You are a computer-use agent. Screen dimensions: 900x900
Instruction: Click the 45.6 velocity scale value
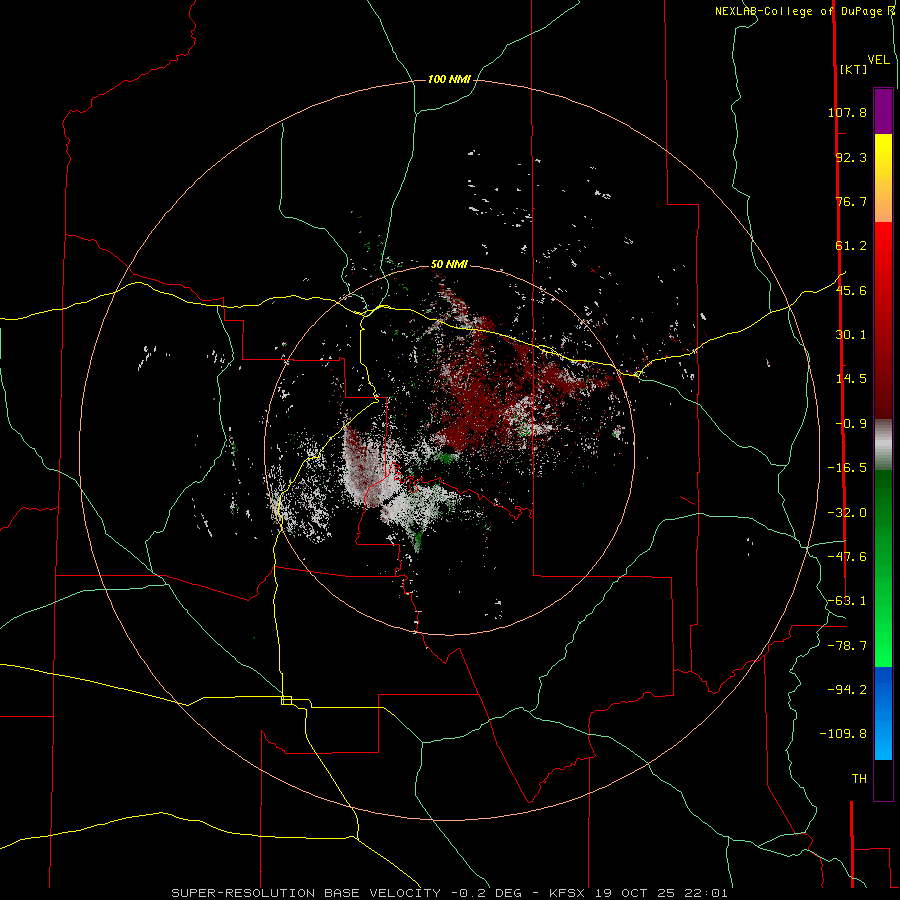pyautogui.click(x=851, y=290)
